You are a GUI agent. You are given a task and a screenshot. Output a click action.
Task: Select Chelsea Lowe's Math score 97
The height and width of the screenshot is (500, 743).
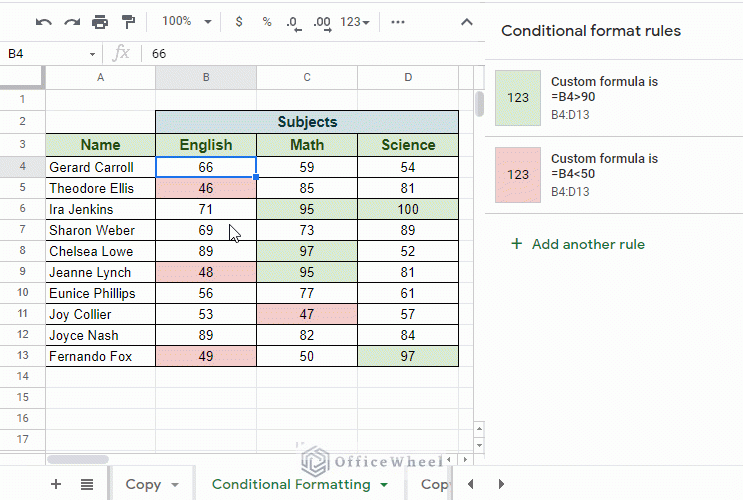tap(307, 251)
